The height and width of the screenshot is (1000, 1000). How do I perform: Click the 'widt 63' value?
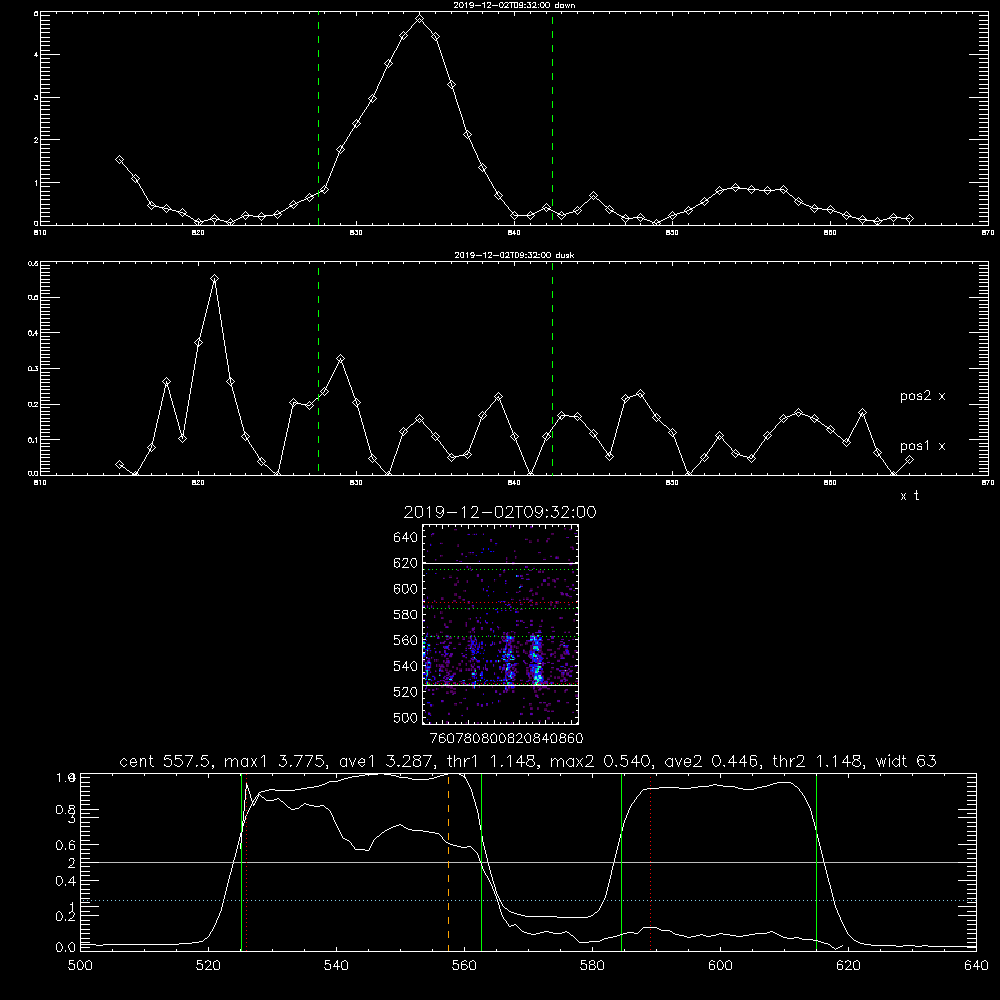point(906,761)
